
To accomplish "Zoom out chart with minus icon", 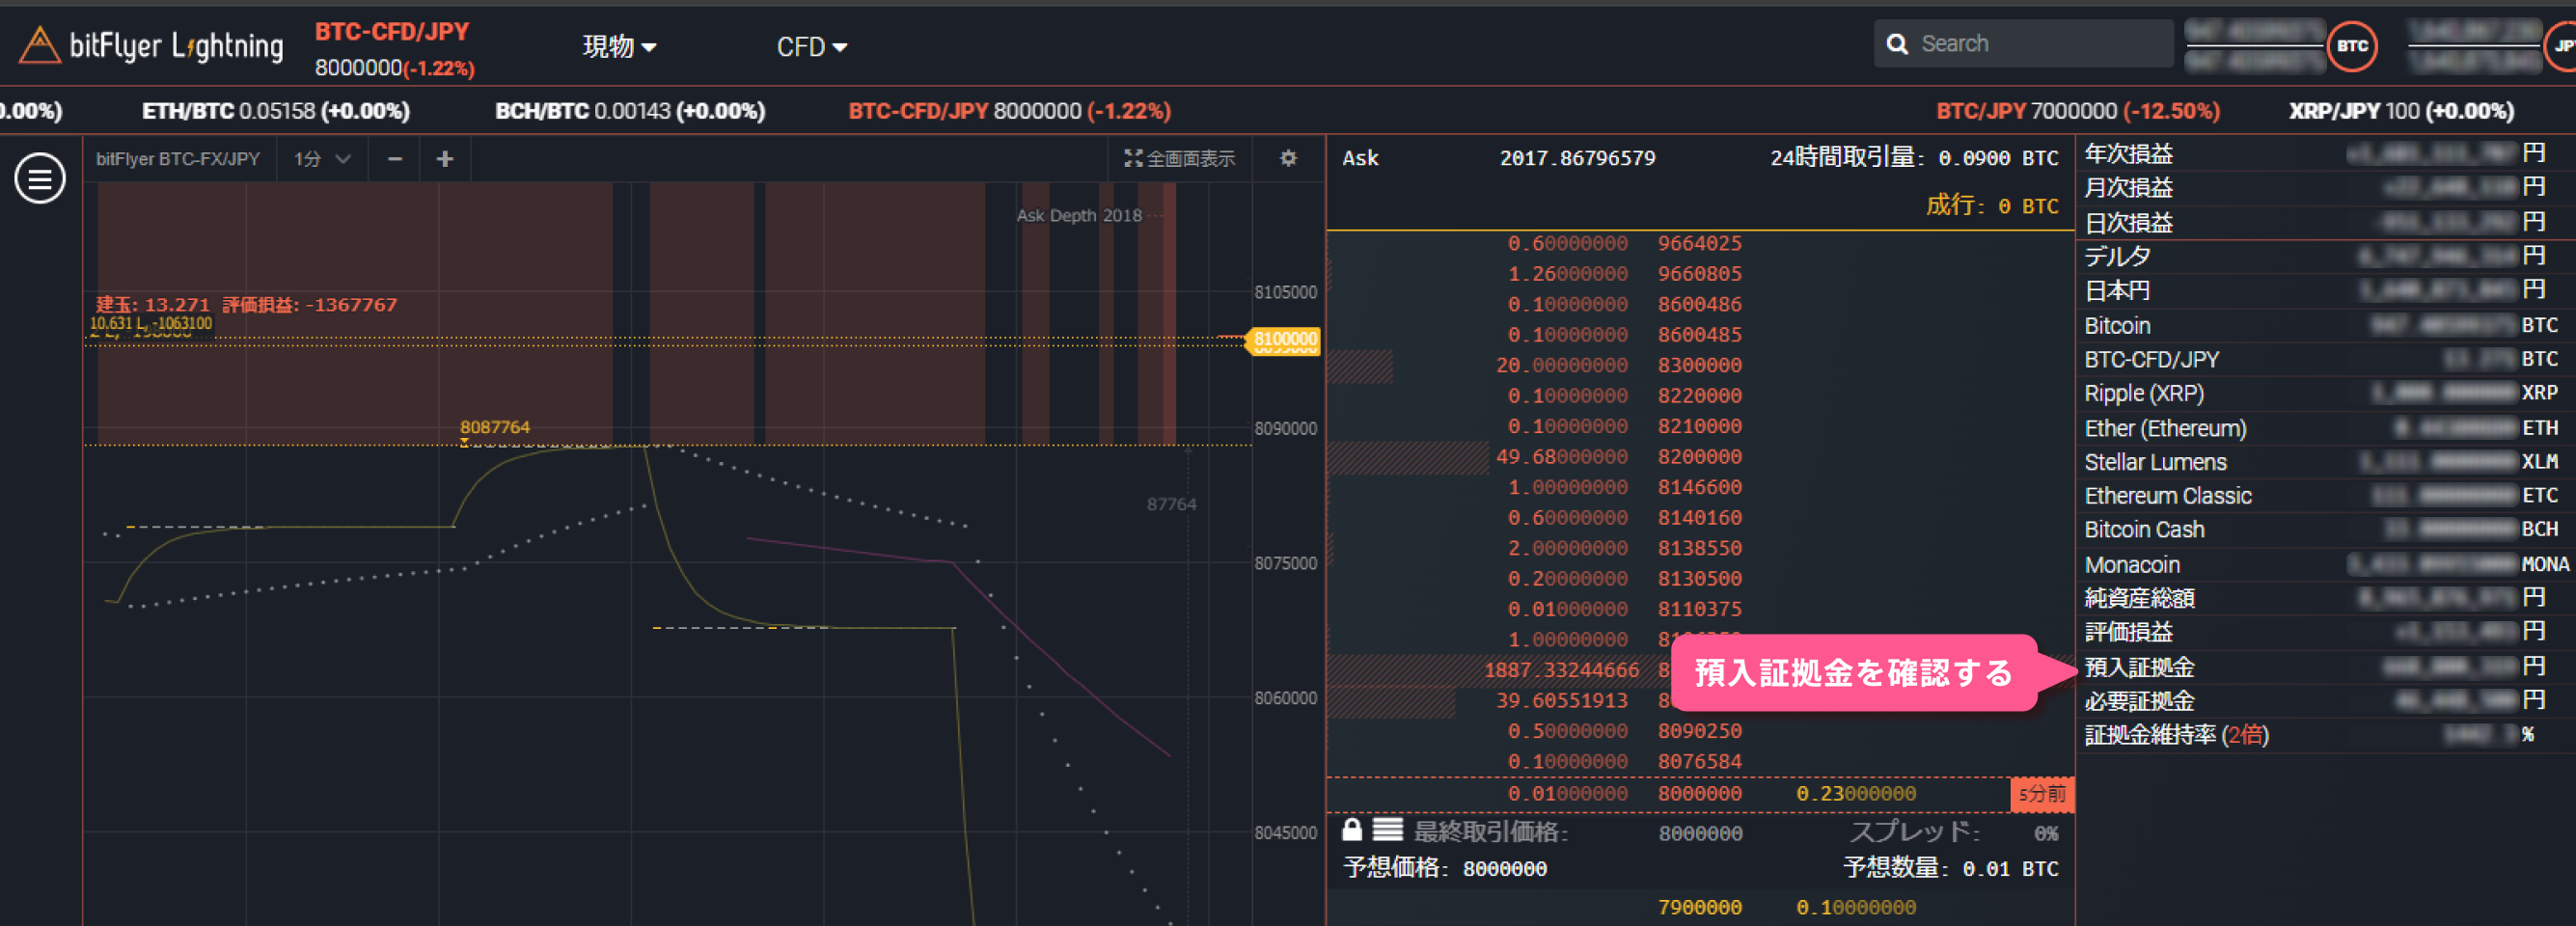I will click(395, 159).
